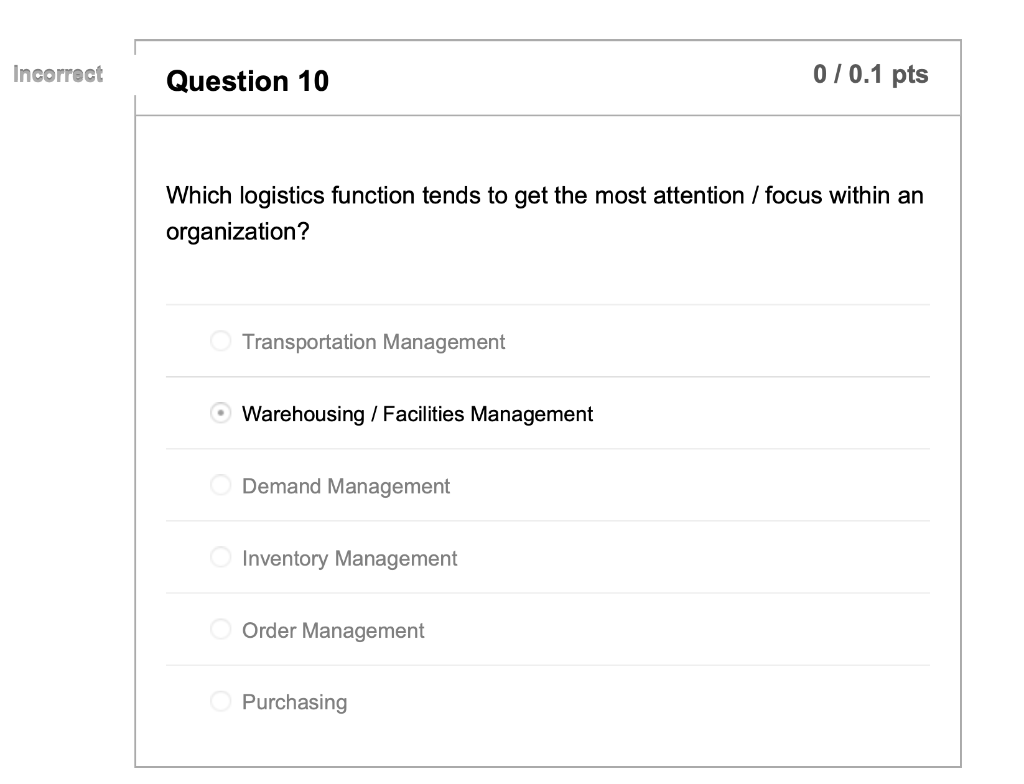
Task: Click the Transportation Management answer label
Action: [372, 342]
